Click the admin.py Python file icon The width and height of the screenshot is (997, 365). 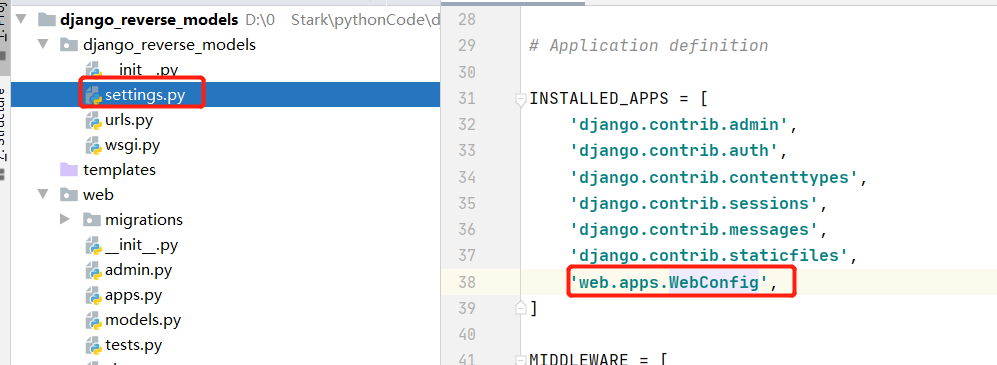click(93, 270)
